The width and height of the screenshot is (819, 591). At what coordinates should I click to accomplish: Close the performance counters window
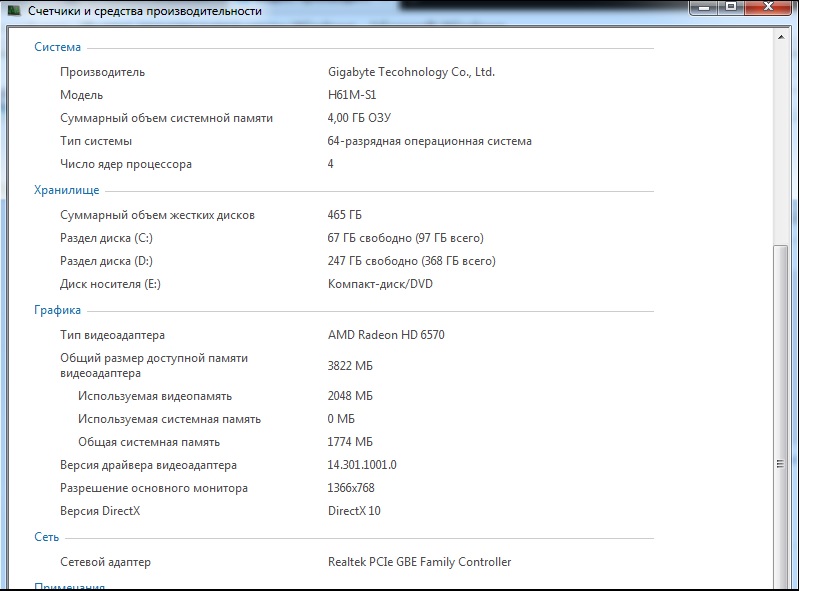[770, 8]
